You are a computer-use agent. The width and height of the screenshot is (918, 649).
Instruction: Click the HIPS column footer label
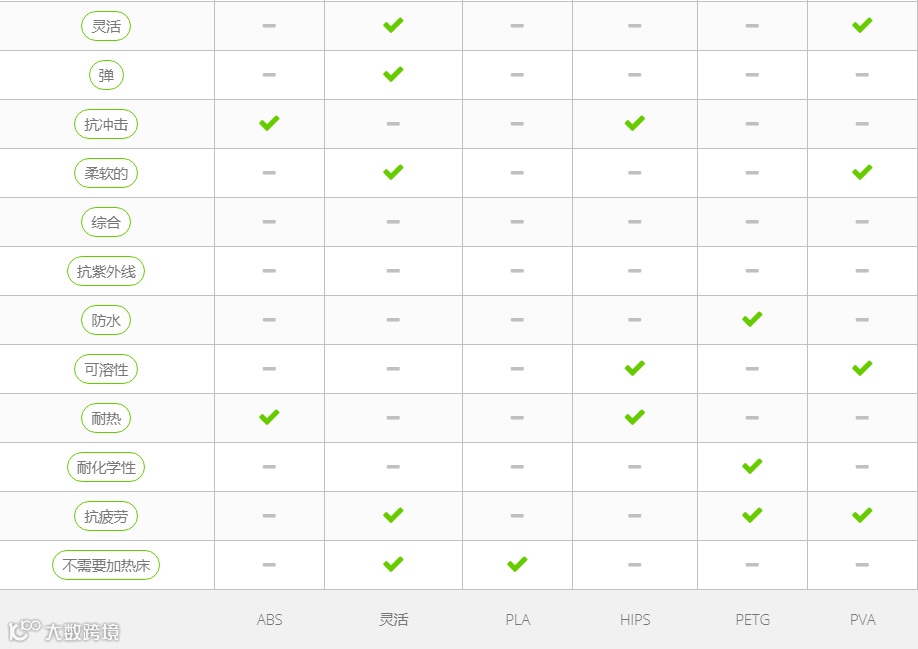[635, 620]
